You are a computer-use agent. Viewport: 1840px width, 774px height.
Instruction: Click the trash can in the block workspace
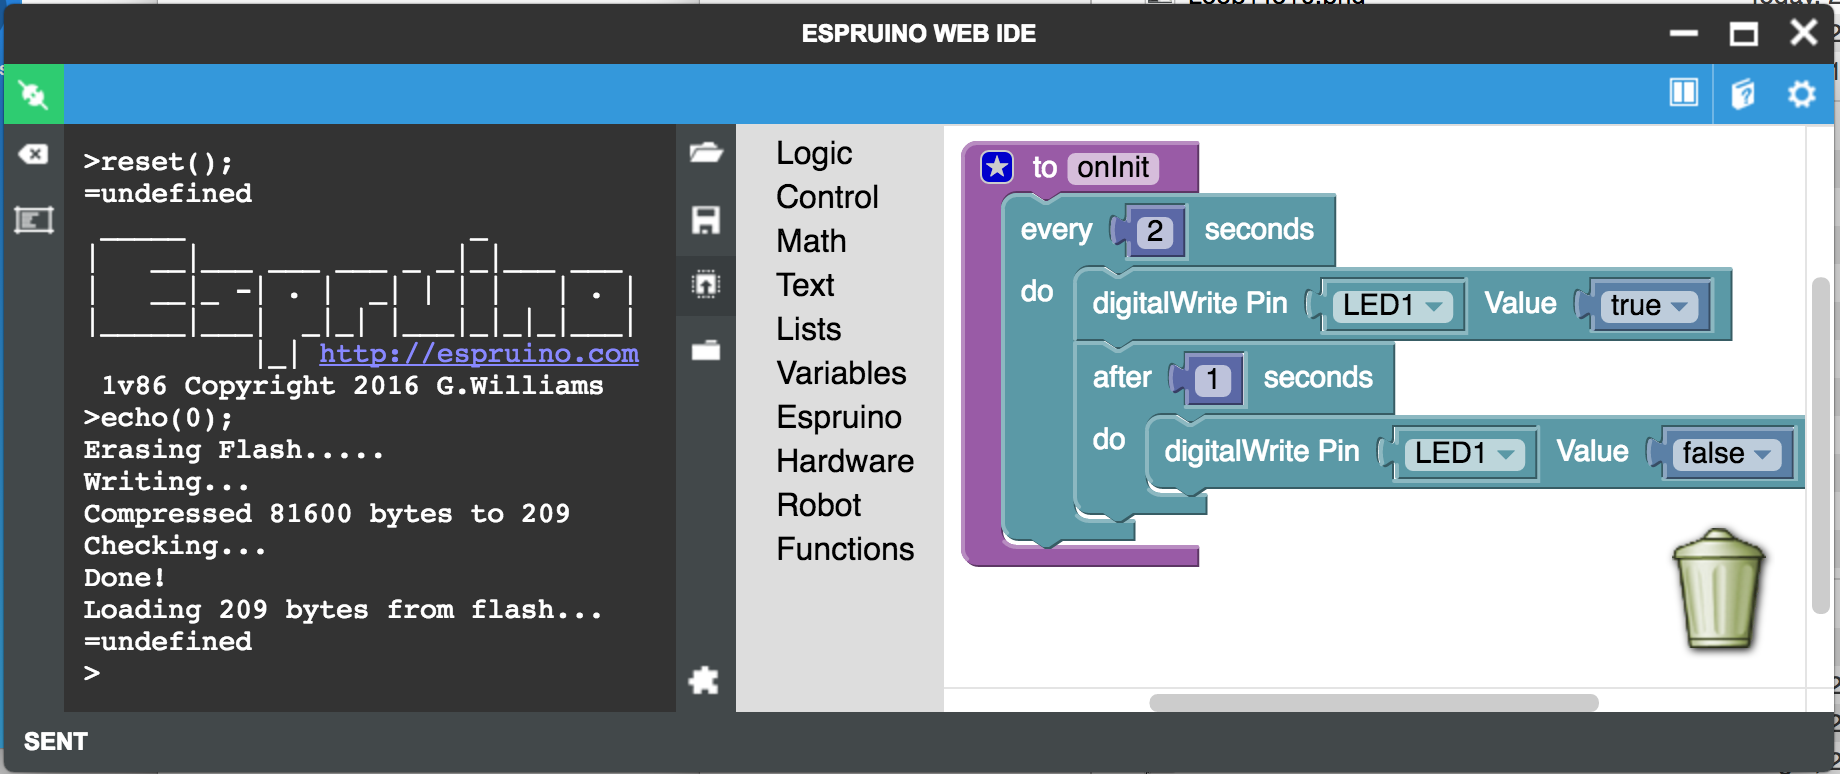[x=1719, y=590]
